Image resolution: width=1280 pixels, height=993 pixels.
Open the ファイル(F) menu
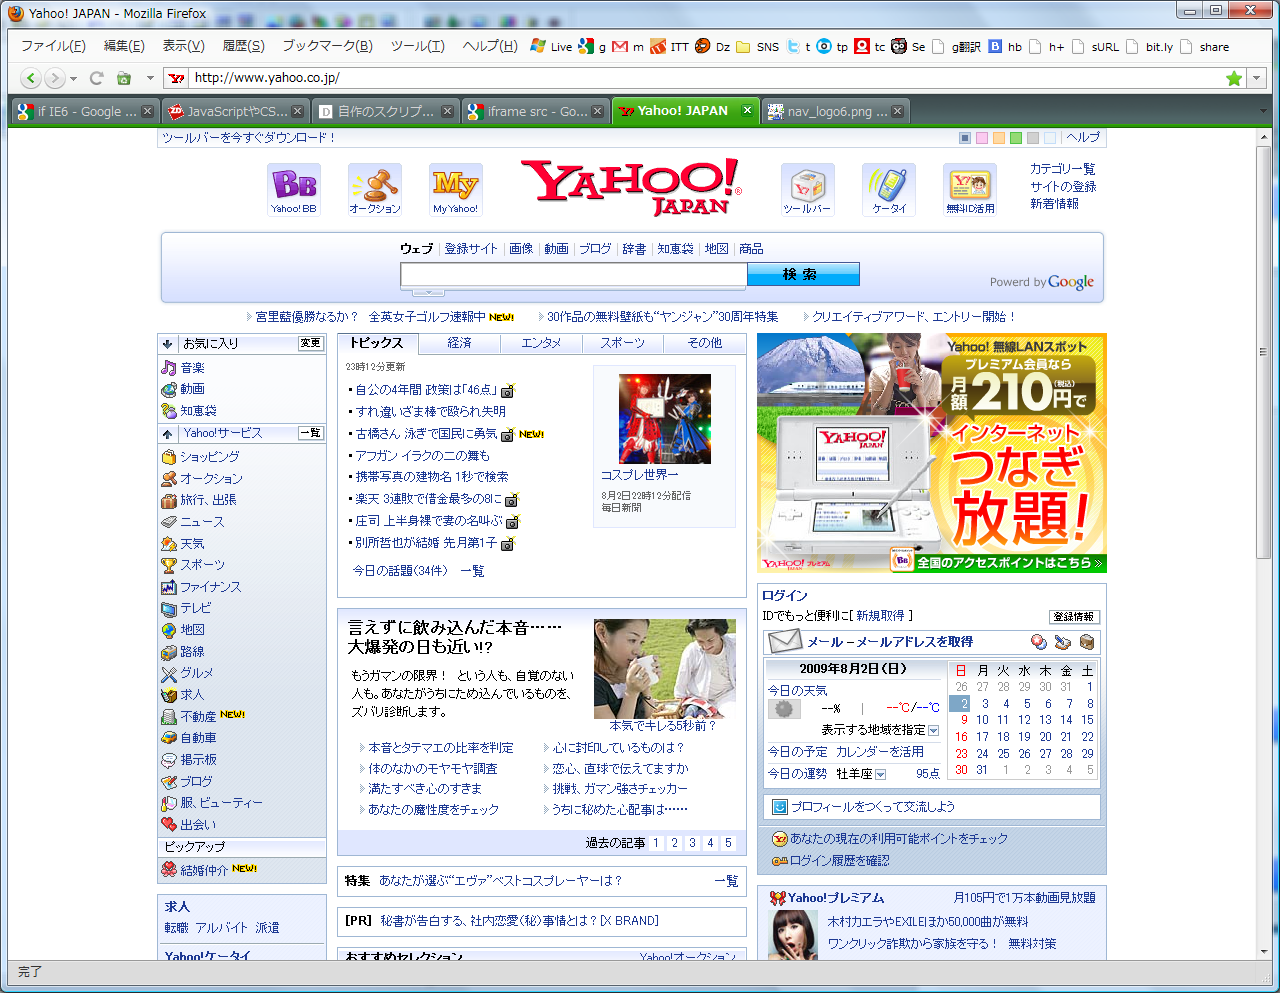pos(53,46)
